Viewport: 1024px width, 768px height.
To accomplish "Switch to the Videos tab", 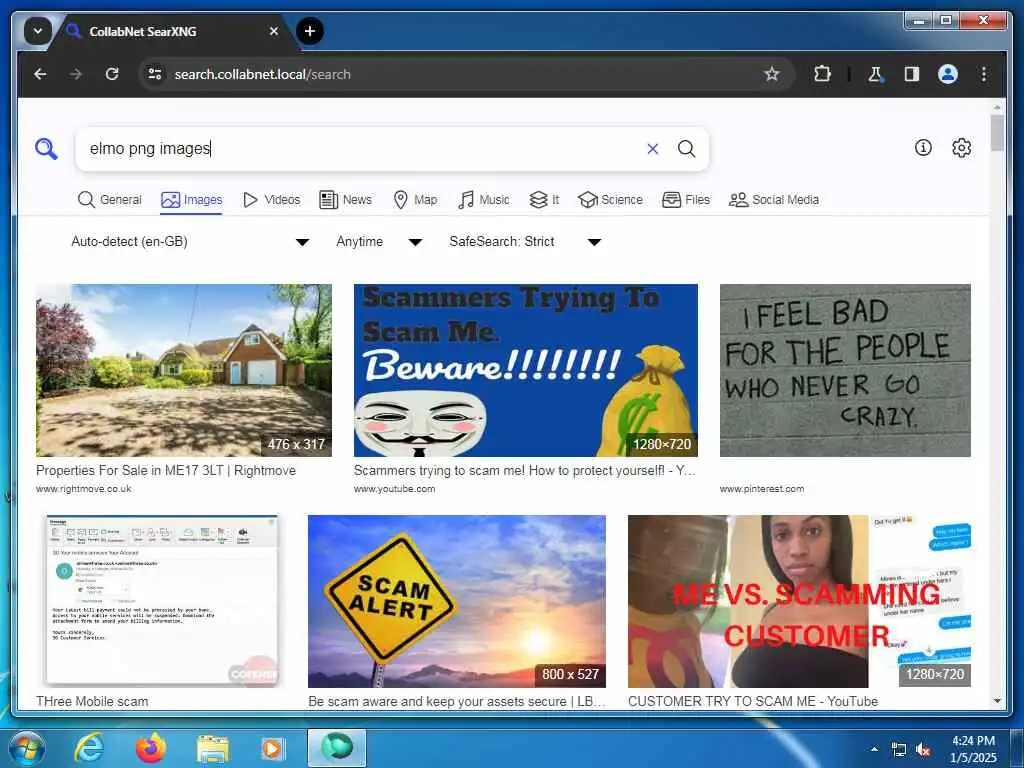I will [272, 200].
